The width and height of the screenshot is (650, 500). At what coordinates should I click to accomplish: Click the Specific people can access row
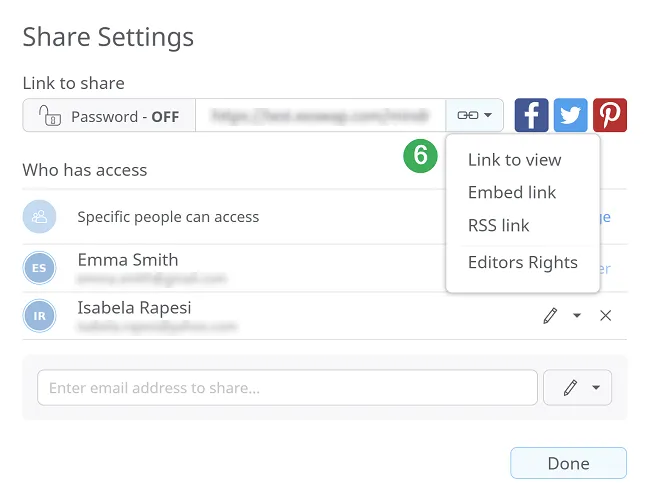click(x=168, y=217)
